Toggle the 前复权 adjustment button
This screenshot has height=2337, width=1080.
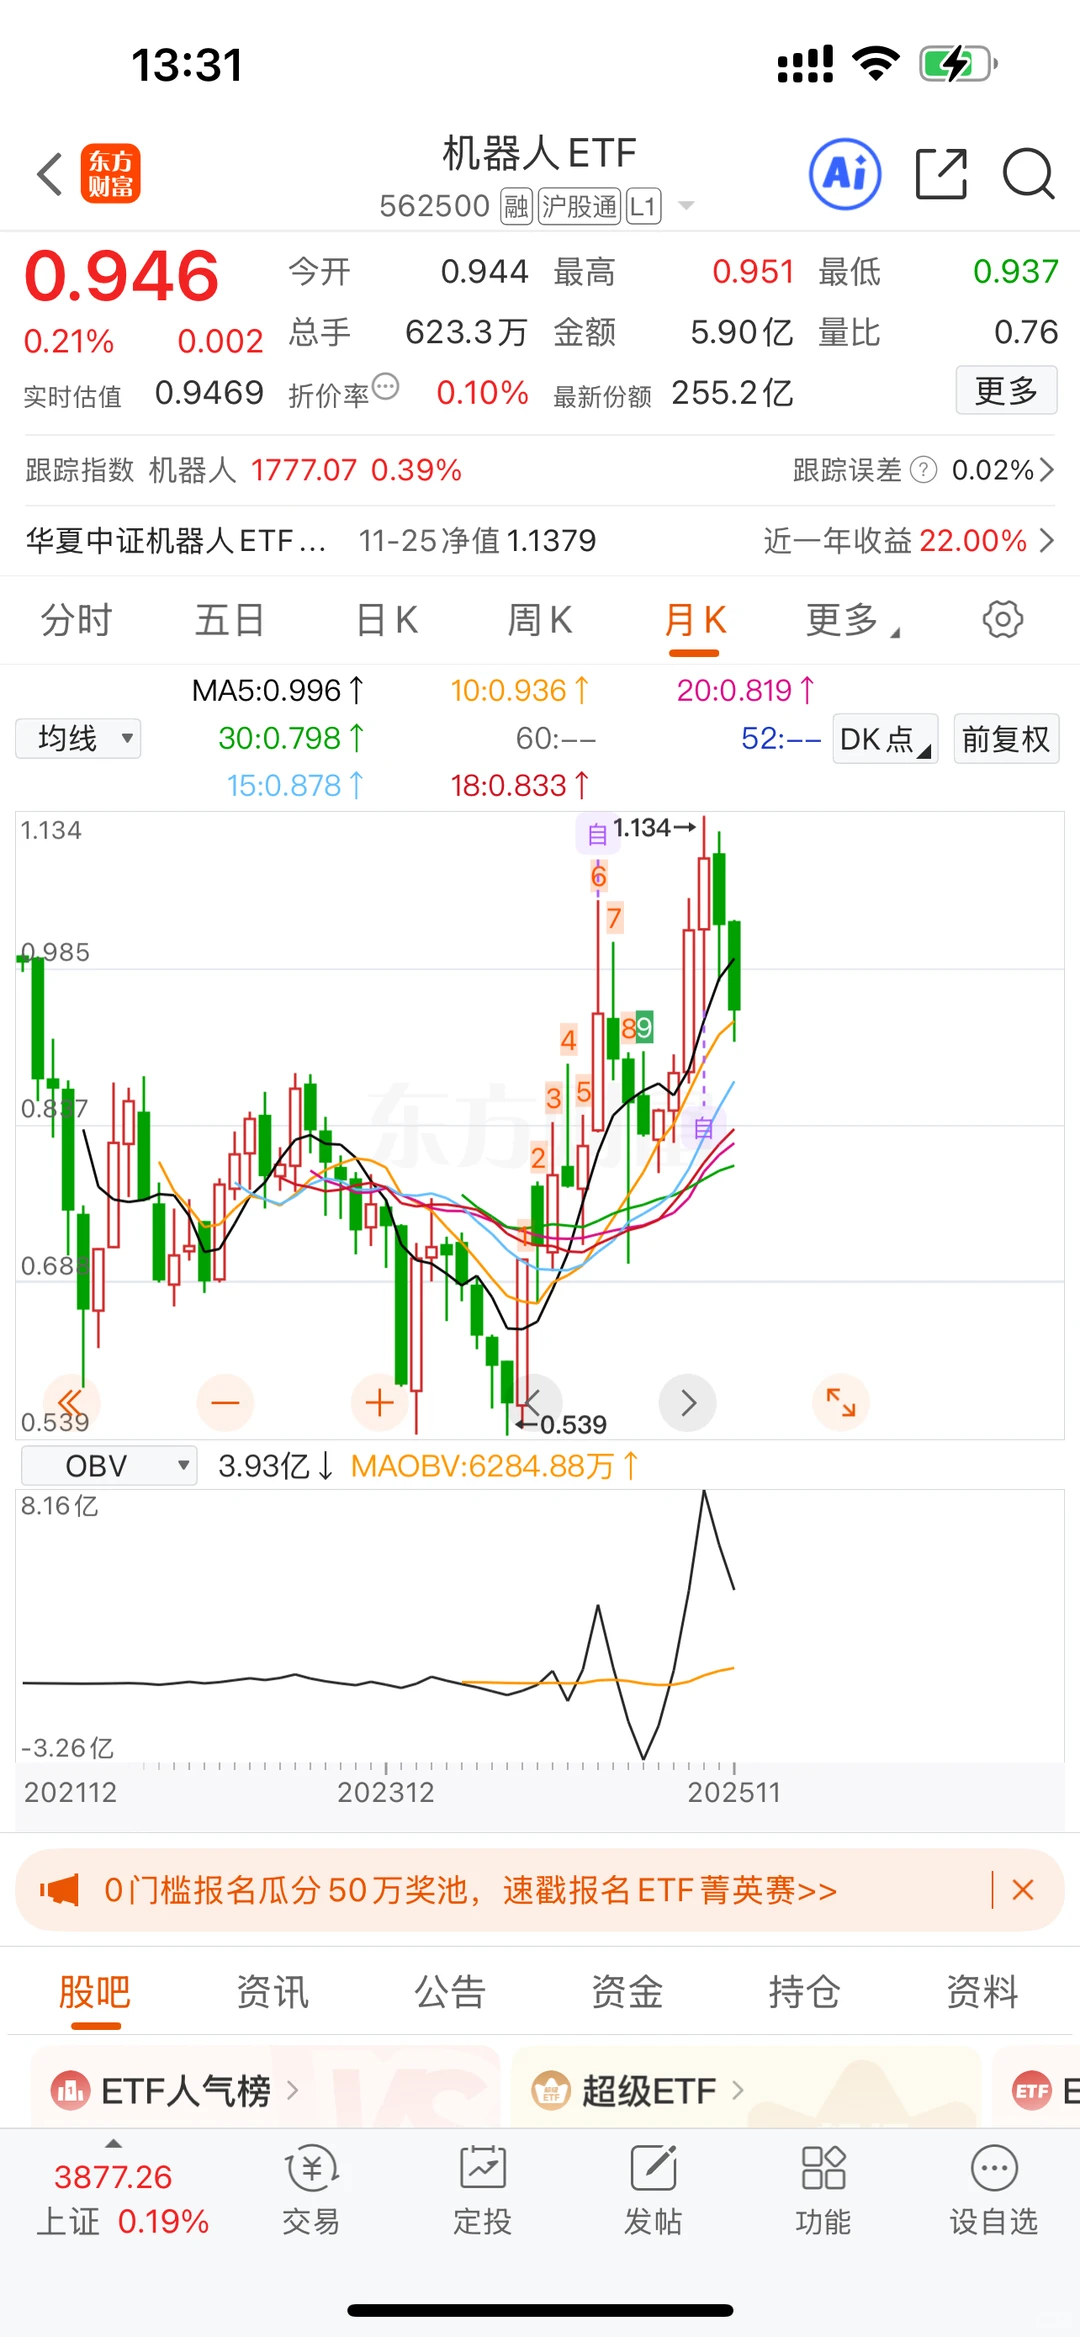pos(1006,739)
